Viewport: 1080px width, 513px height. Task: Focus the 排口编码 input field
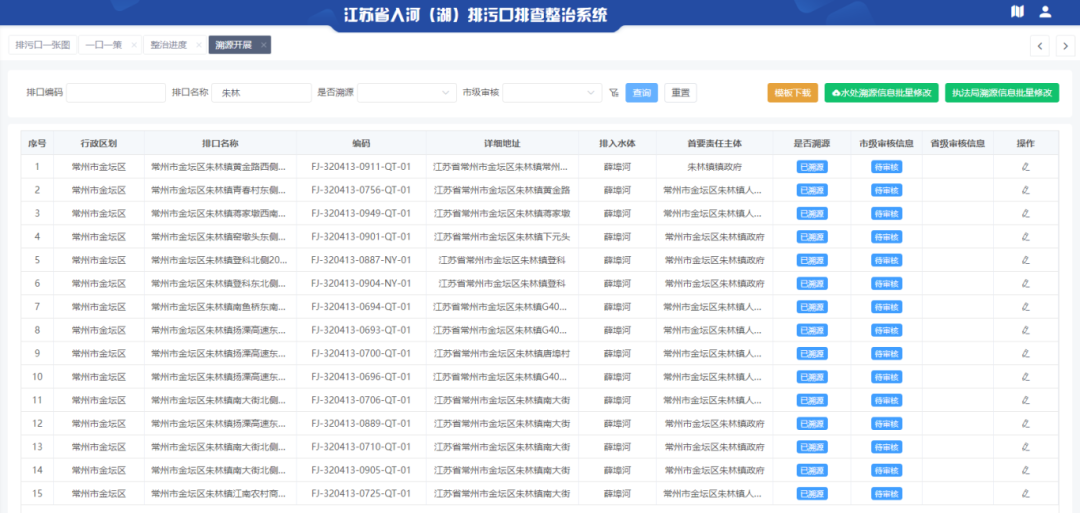coord(116,93)
